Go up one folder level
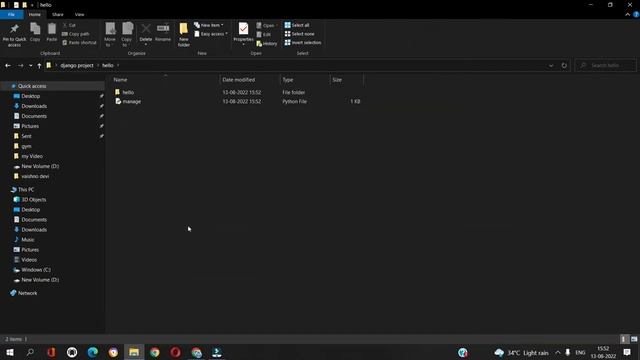Screen dimensions: 640x360 (39, 65)
